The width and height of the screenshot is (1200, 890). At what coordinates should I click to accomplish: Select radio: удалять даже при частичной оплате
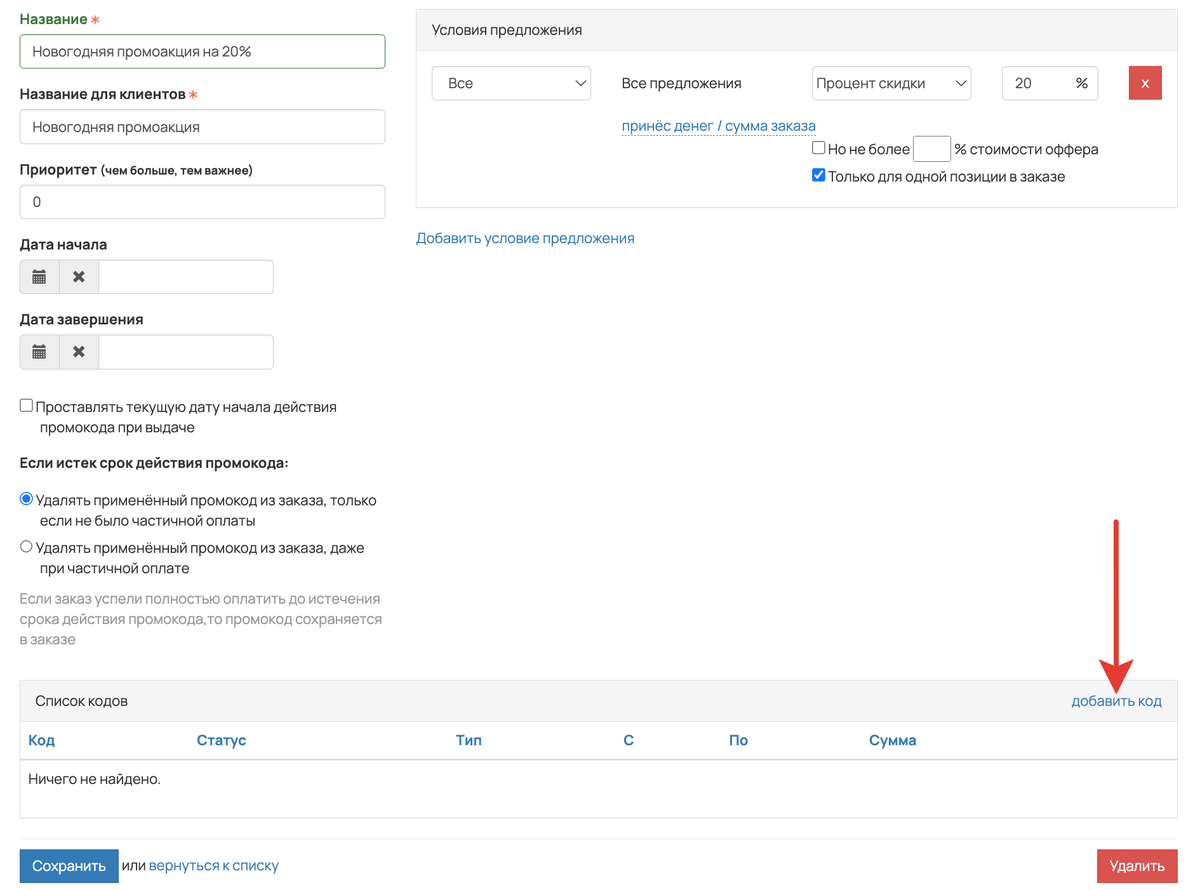(x=27, y=547)
